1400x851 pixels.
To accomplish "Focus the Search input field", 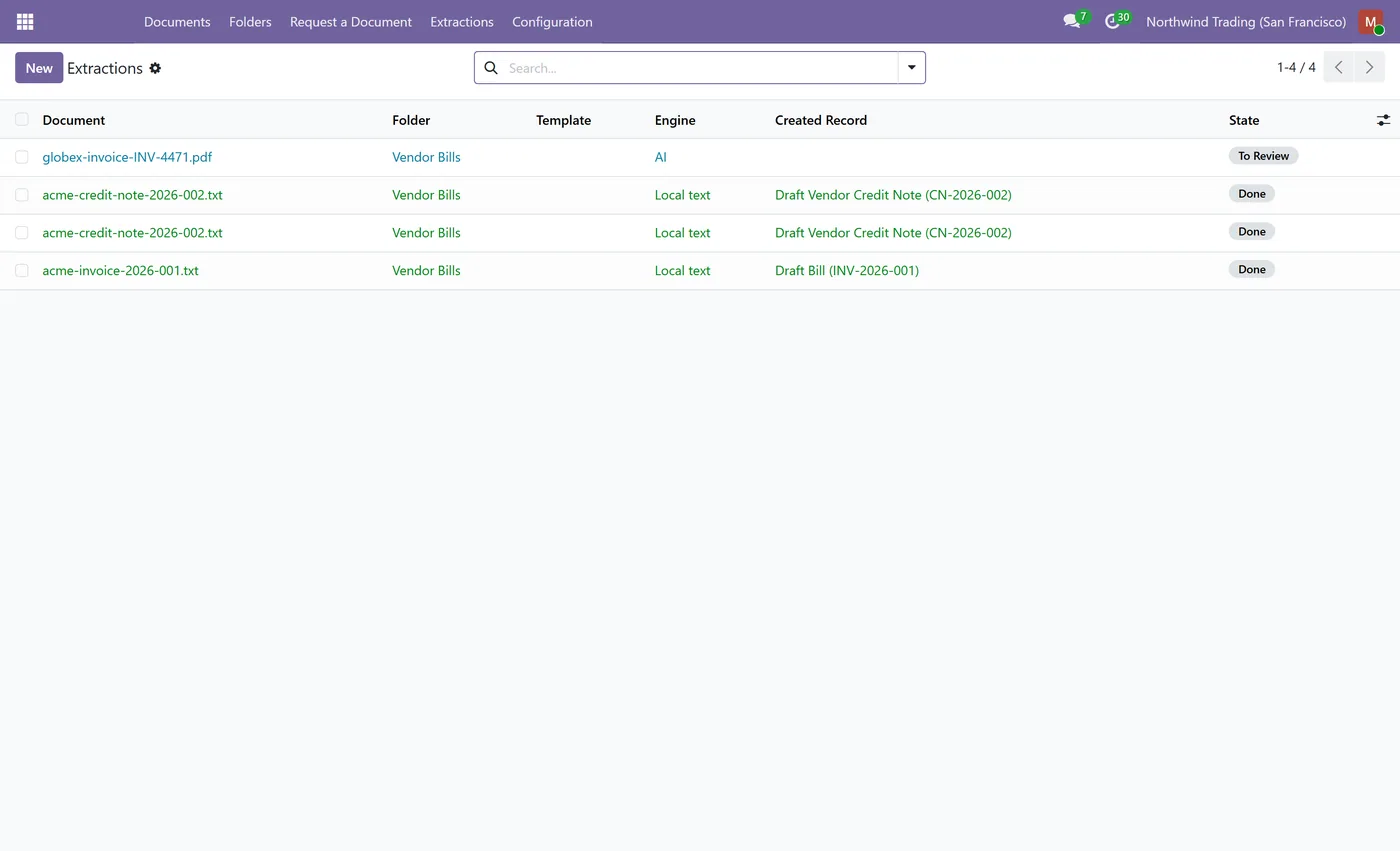I will point(700,68).
